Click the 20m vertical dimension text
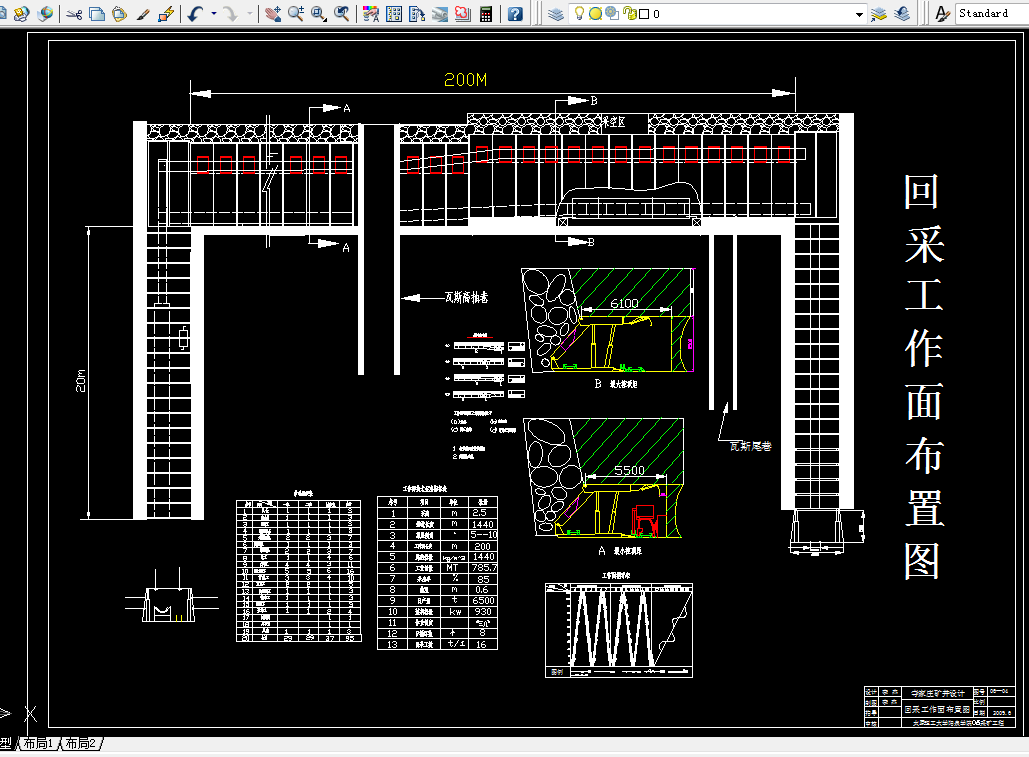Image resolution: width=1029 pixels, height=757 pixels. 81,380
